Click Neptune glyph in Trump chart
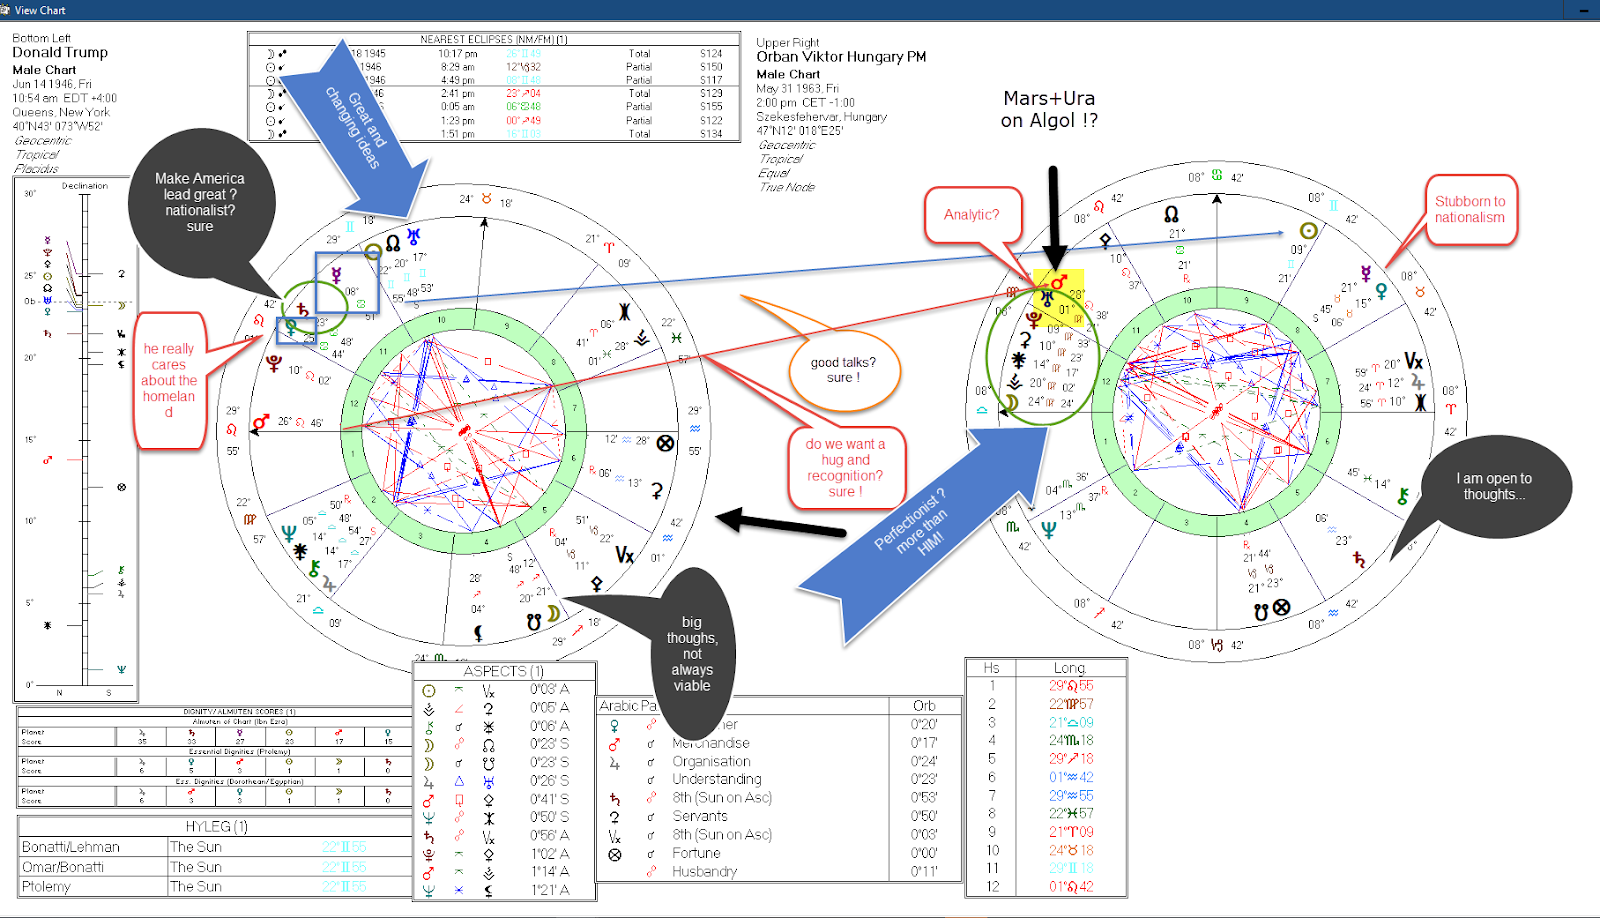 pos(288,532)
